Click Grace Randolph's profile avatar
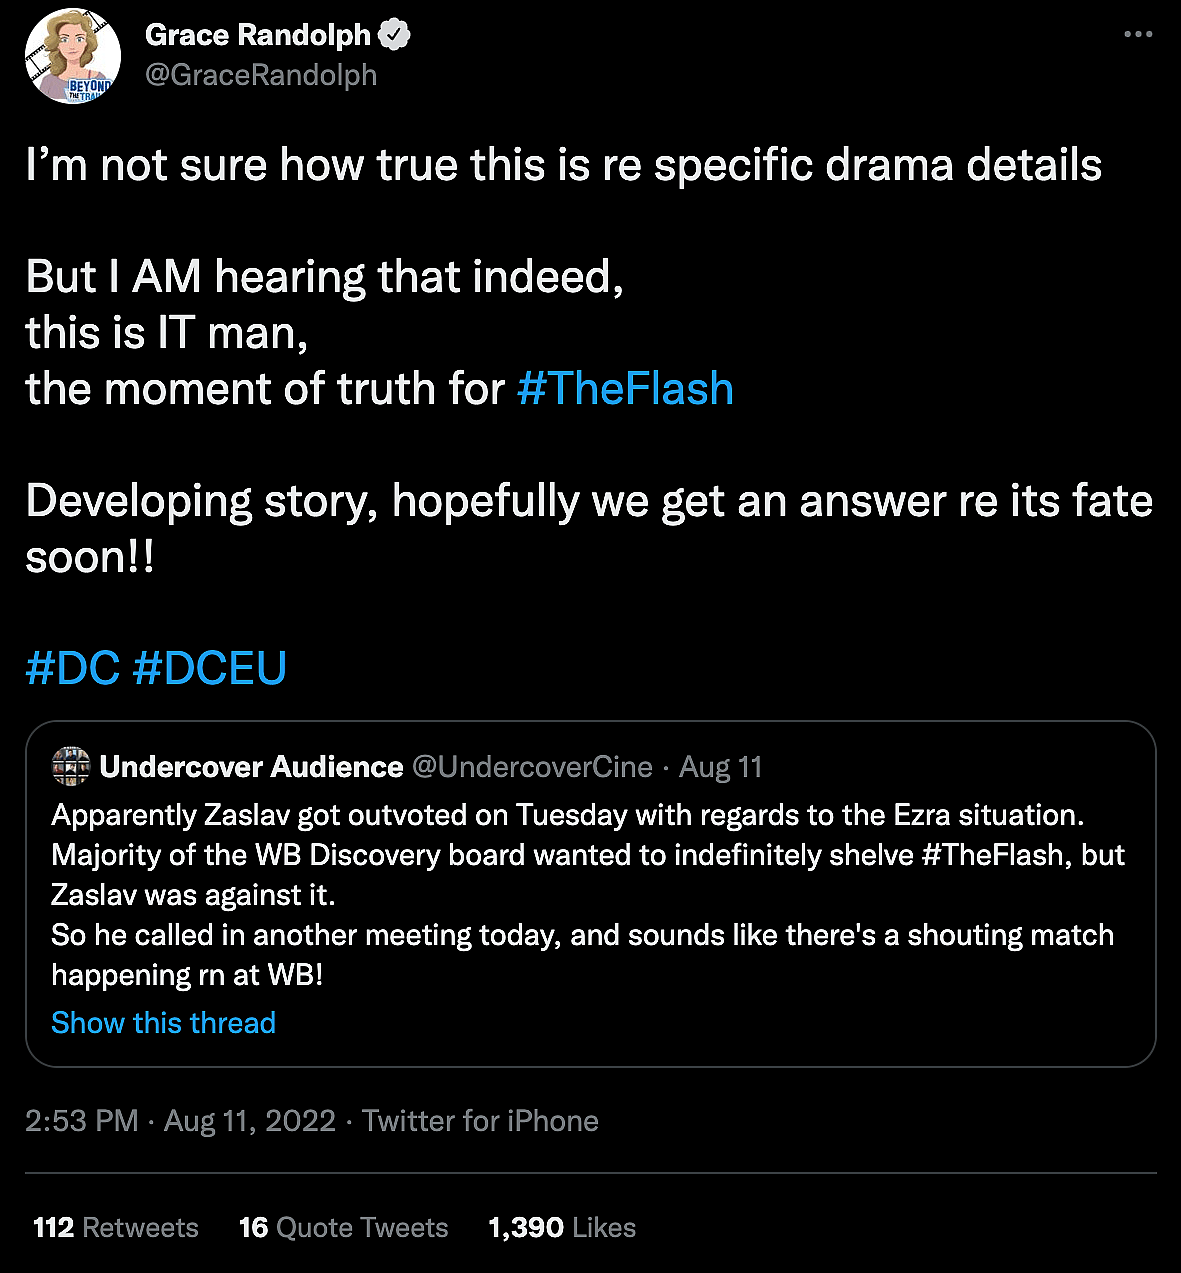The image size is (1181, 1273). [x=72, y=56]
